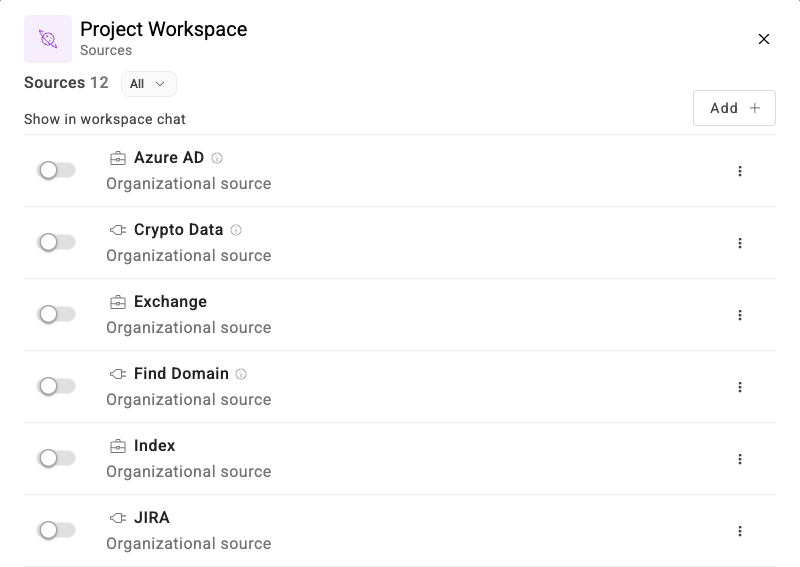Switch on the Exchange source toggle
800x567 pixels.
click(56, 314)
